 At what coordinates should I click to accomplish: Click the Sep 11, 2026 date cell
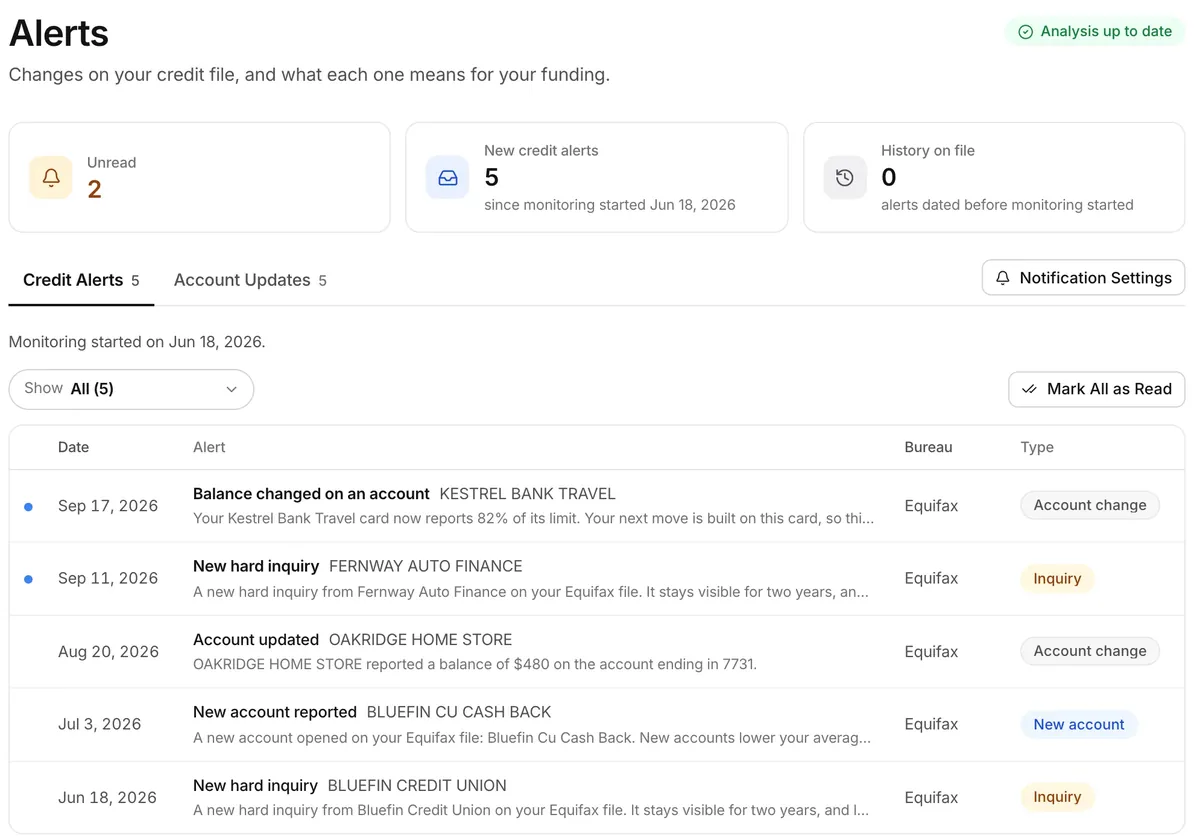(108, 578)
